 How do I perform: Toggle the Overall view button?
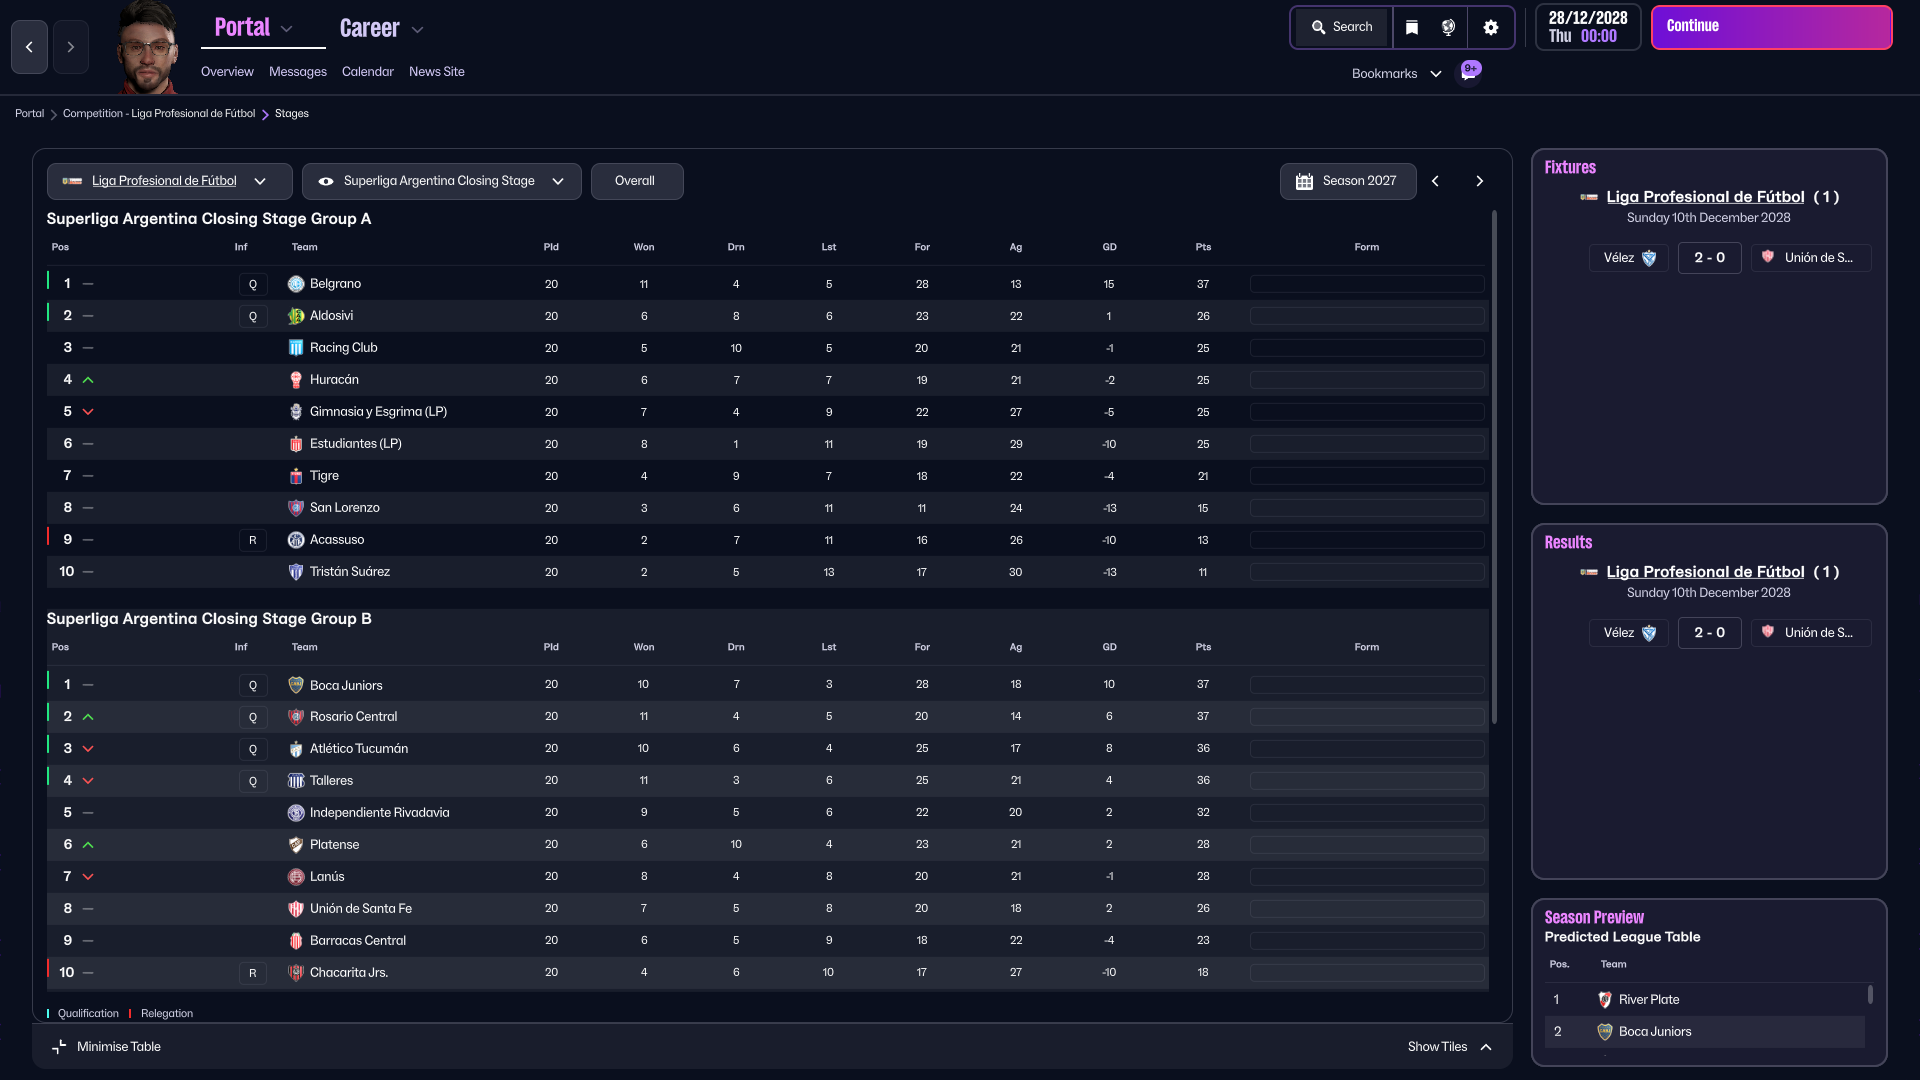pos(636,181)
